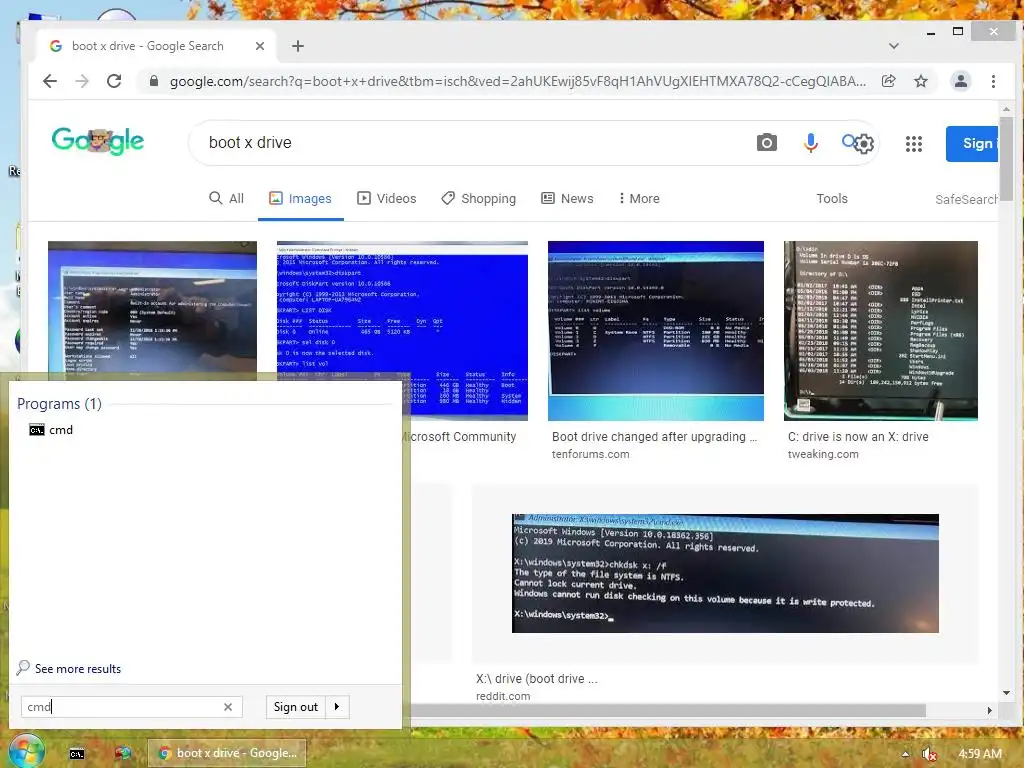This screenshot has width=1024, height=768.
Task: Clear the Start menu search with X
Action: (228, 707)
